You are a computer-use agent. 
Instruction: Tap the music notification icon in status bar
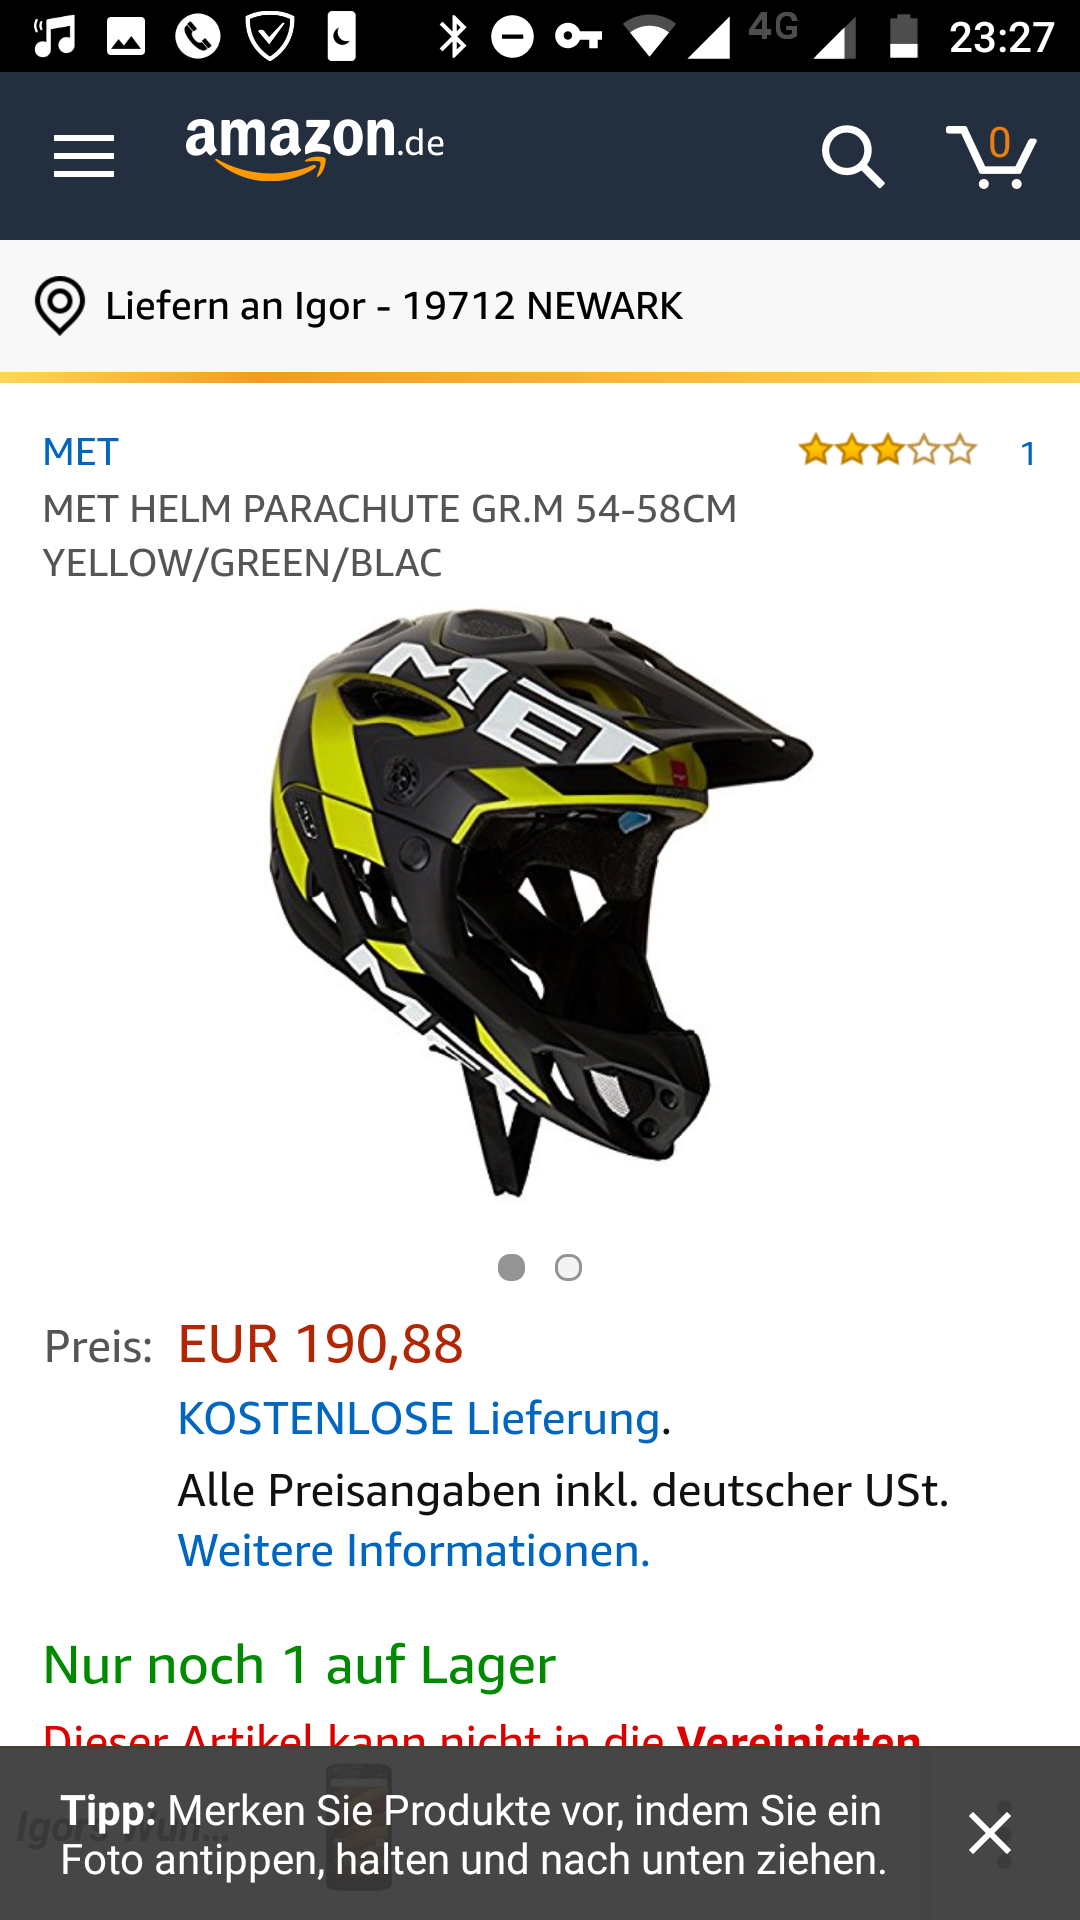click(55, 37)
